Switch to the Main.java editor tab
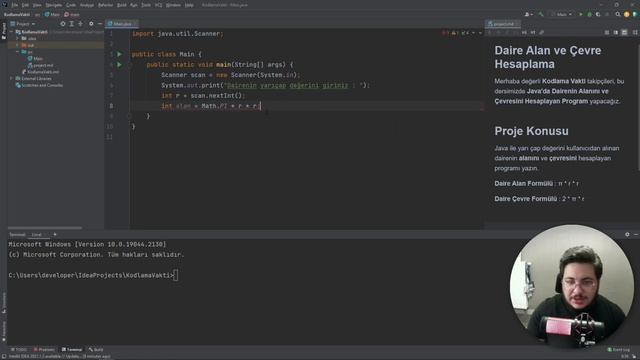Viewport: 640px width, 360px height. (122, 24)
